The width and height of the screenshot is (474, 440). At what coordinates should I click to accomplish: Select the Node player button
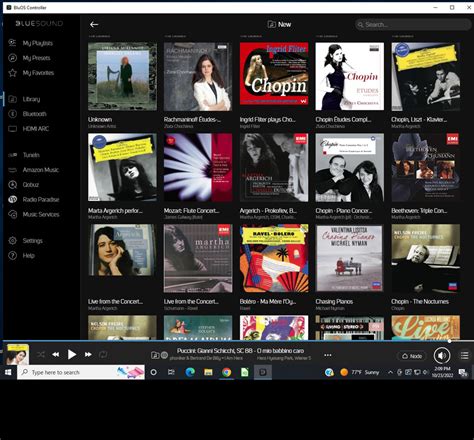412,356
